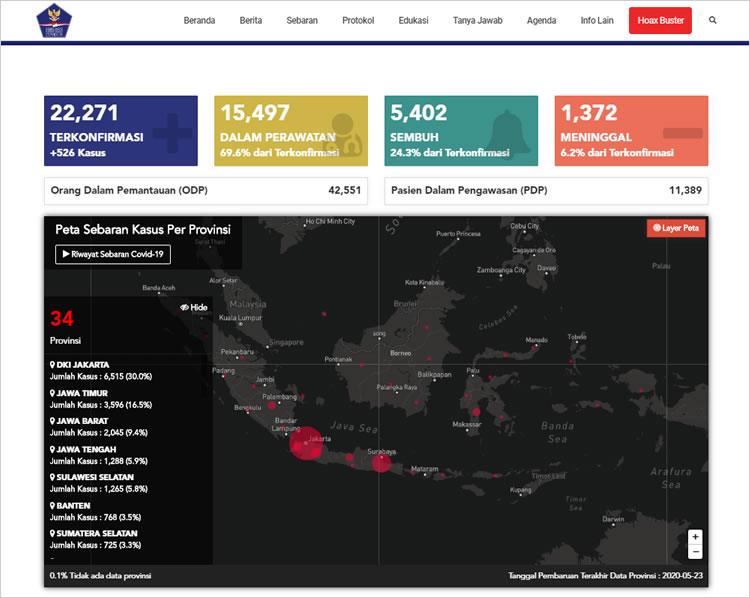This screenshot has width=750, height=598.
Task: Click the search magnifier icon in navbar
Action: 712,20
